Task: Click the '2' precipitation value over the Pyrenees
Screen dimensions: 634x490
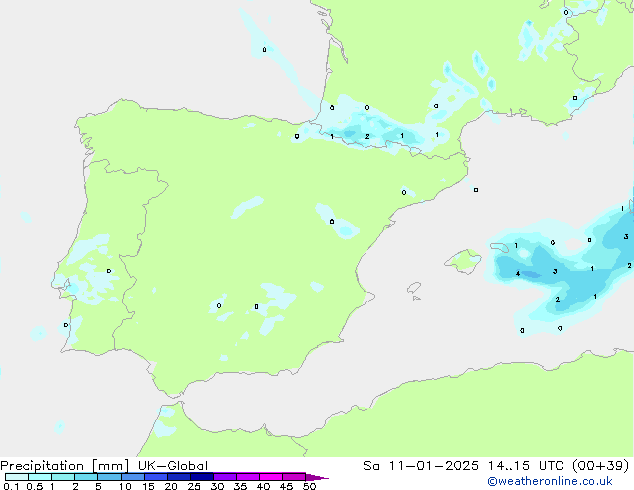Action: pos(367,136)
